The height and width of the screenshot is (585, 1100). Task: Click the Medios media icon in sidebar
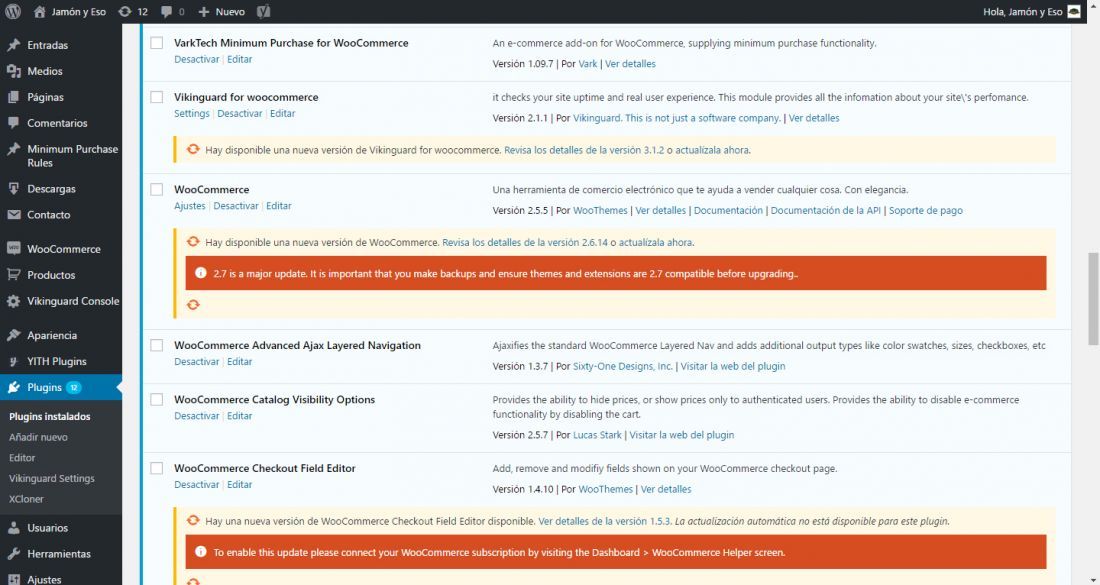[x=13, y=71]
